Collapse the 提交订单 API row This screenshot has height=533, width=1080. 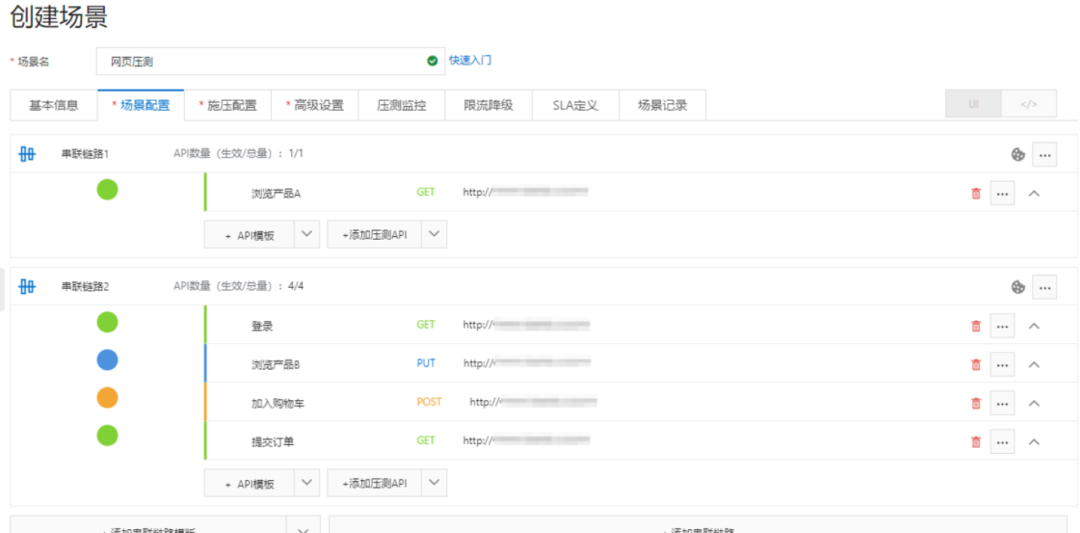(x=1033, y=441)
